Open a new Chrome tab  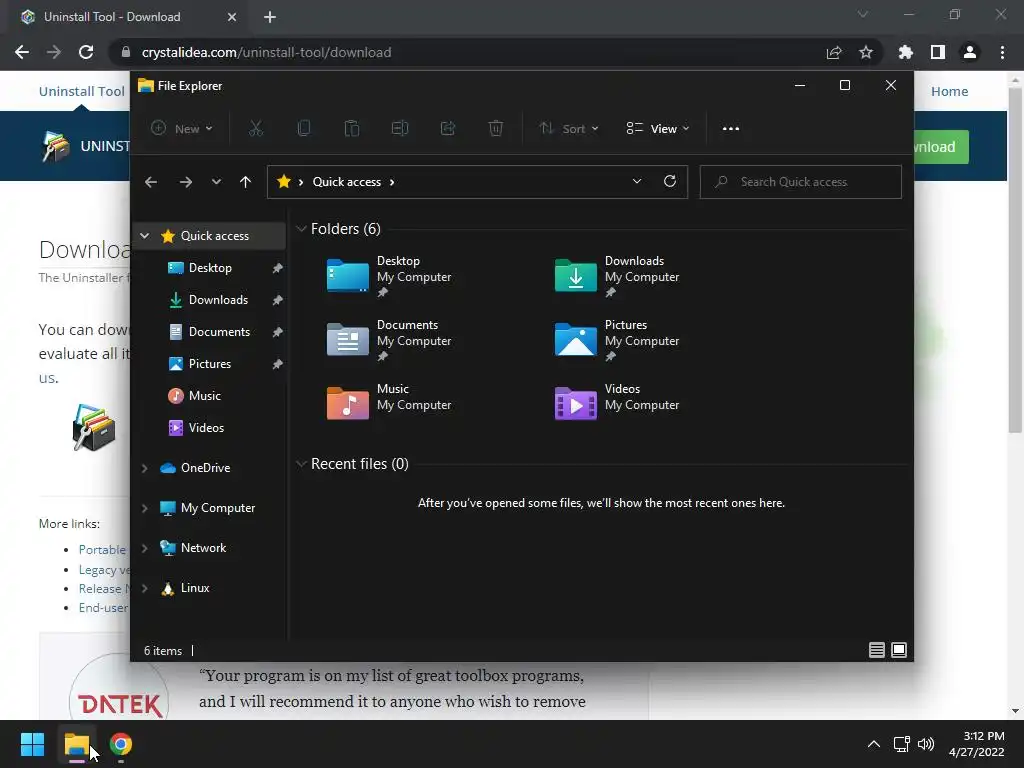coord(270,17)
